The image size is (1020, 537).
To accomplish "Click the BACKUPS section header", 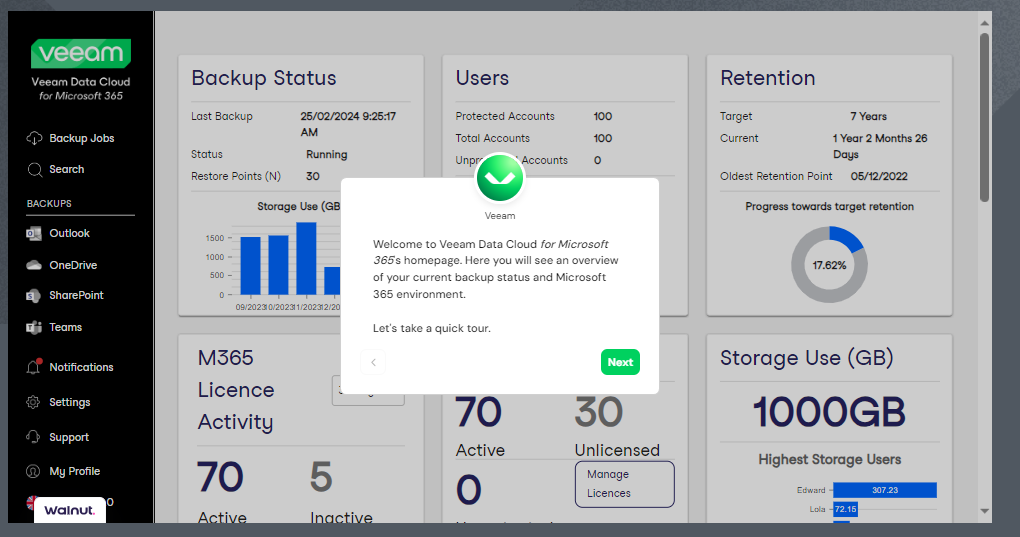I will pyautogui.click(x=49, y=203).
